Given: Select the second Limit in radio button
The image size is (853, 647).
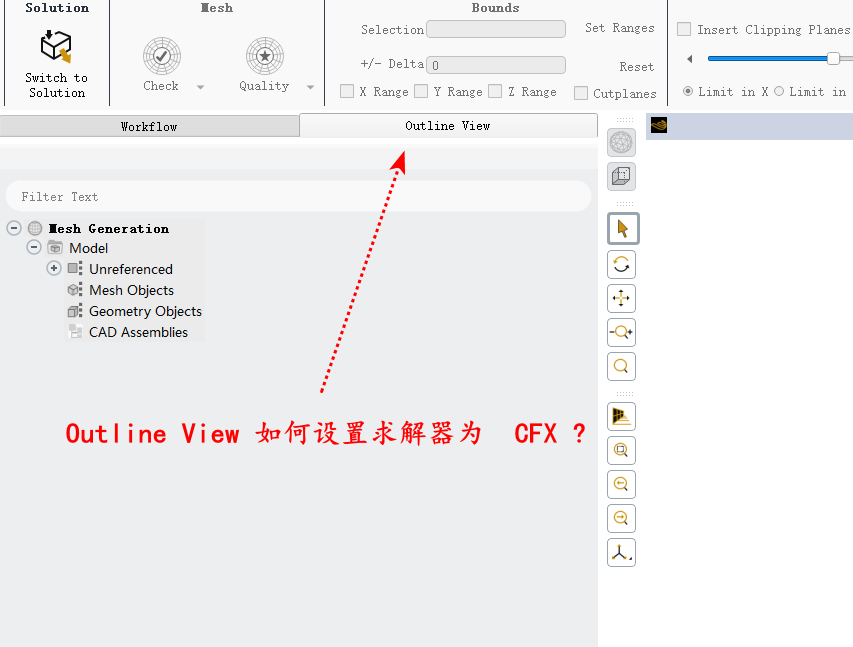Looking at the screenshot, I should click(778, 91).
